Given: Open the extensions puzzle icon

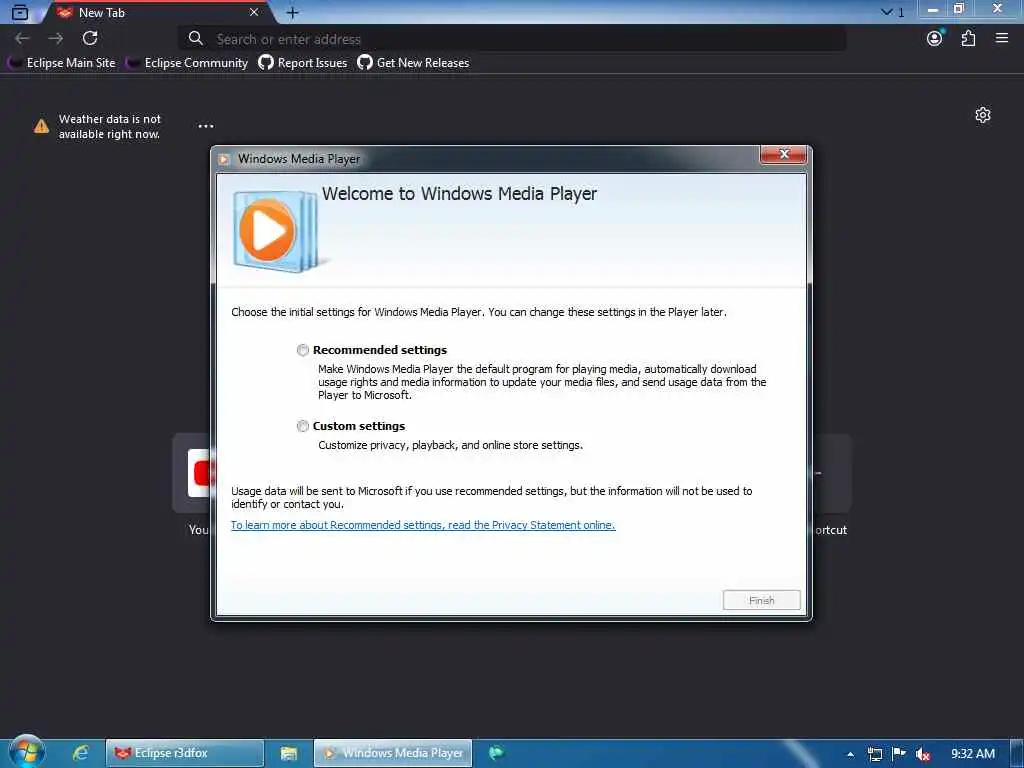Looking at the screenshot, I should pos(968,39).
